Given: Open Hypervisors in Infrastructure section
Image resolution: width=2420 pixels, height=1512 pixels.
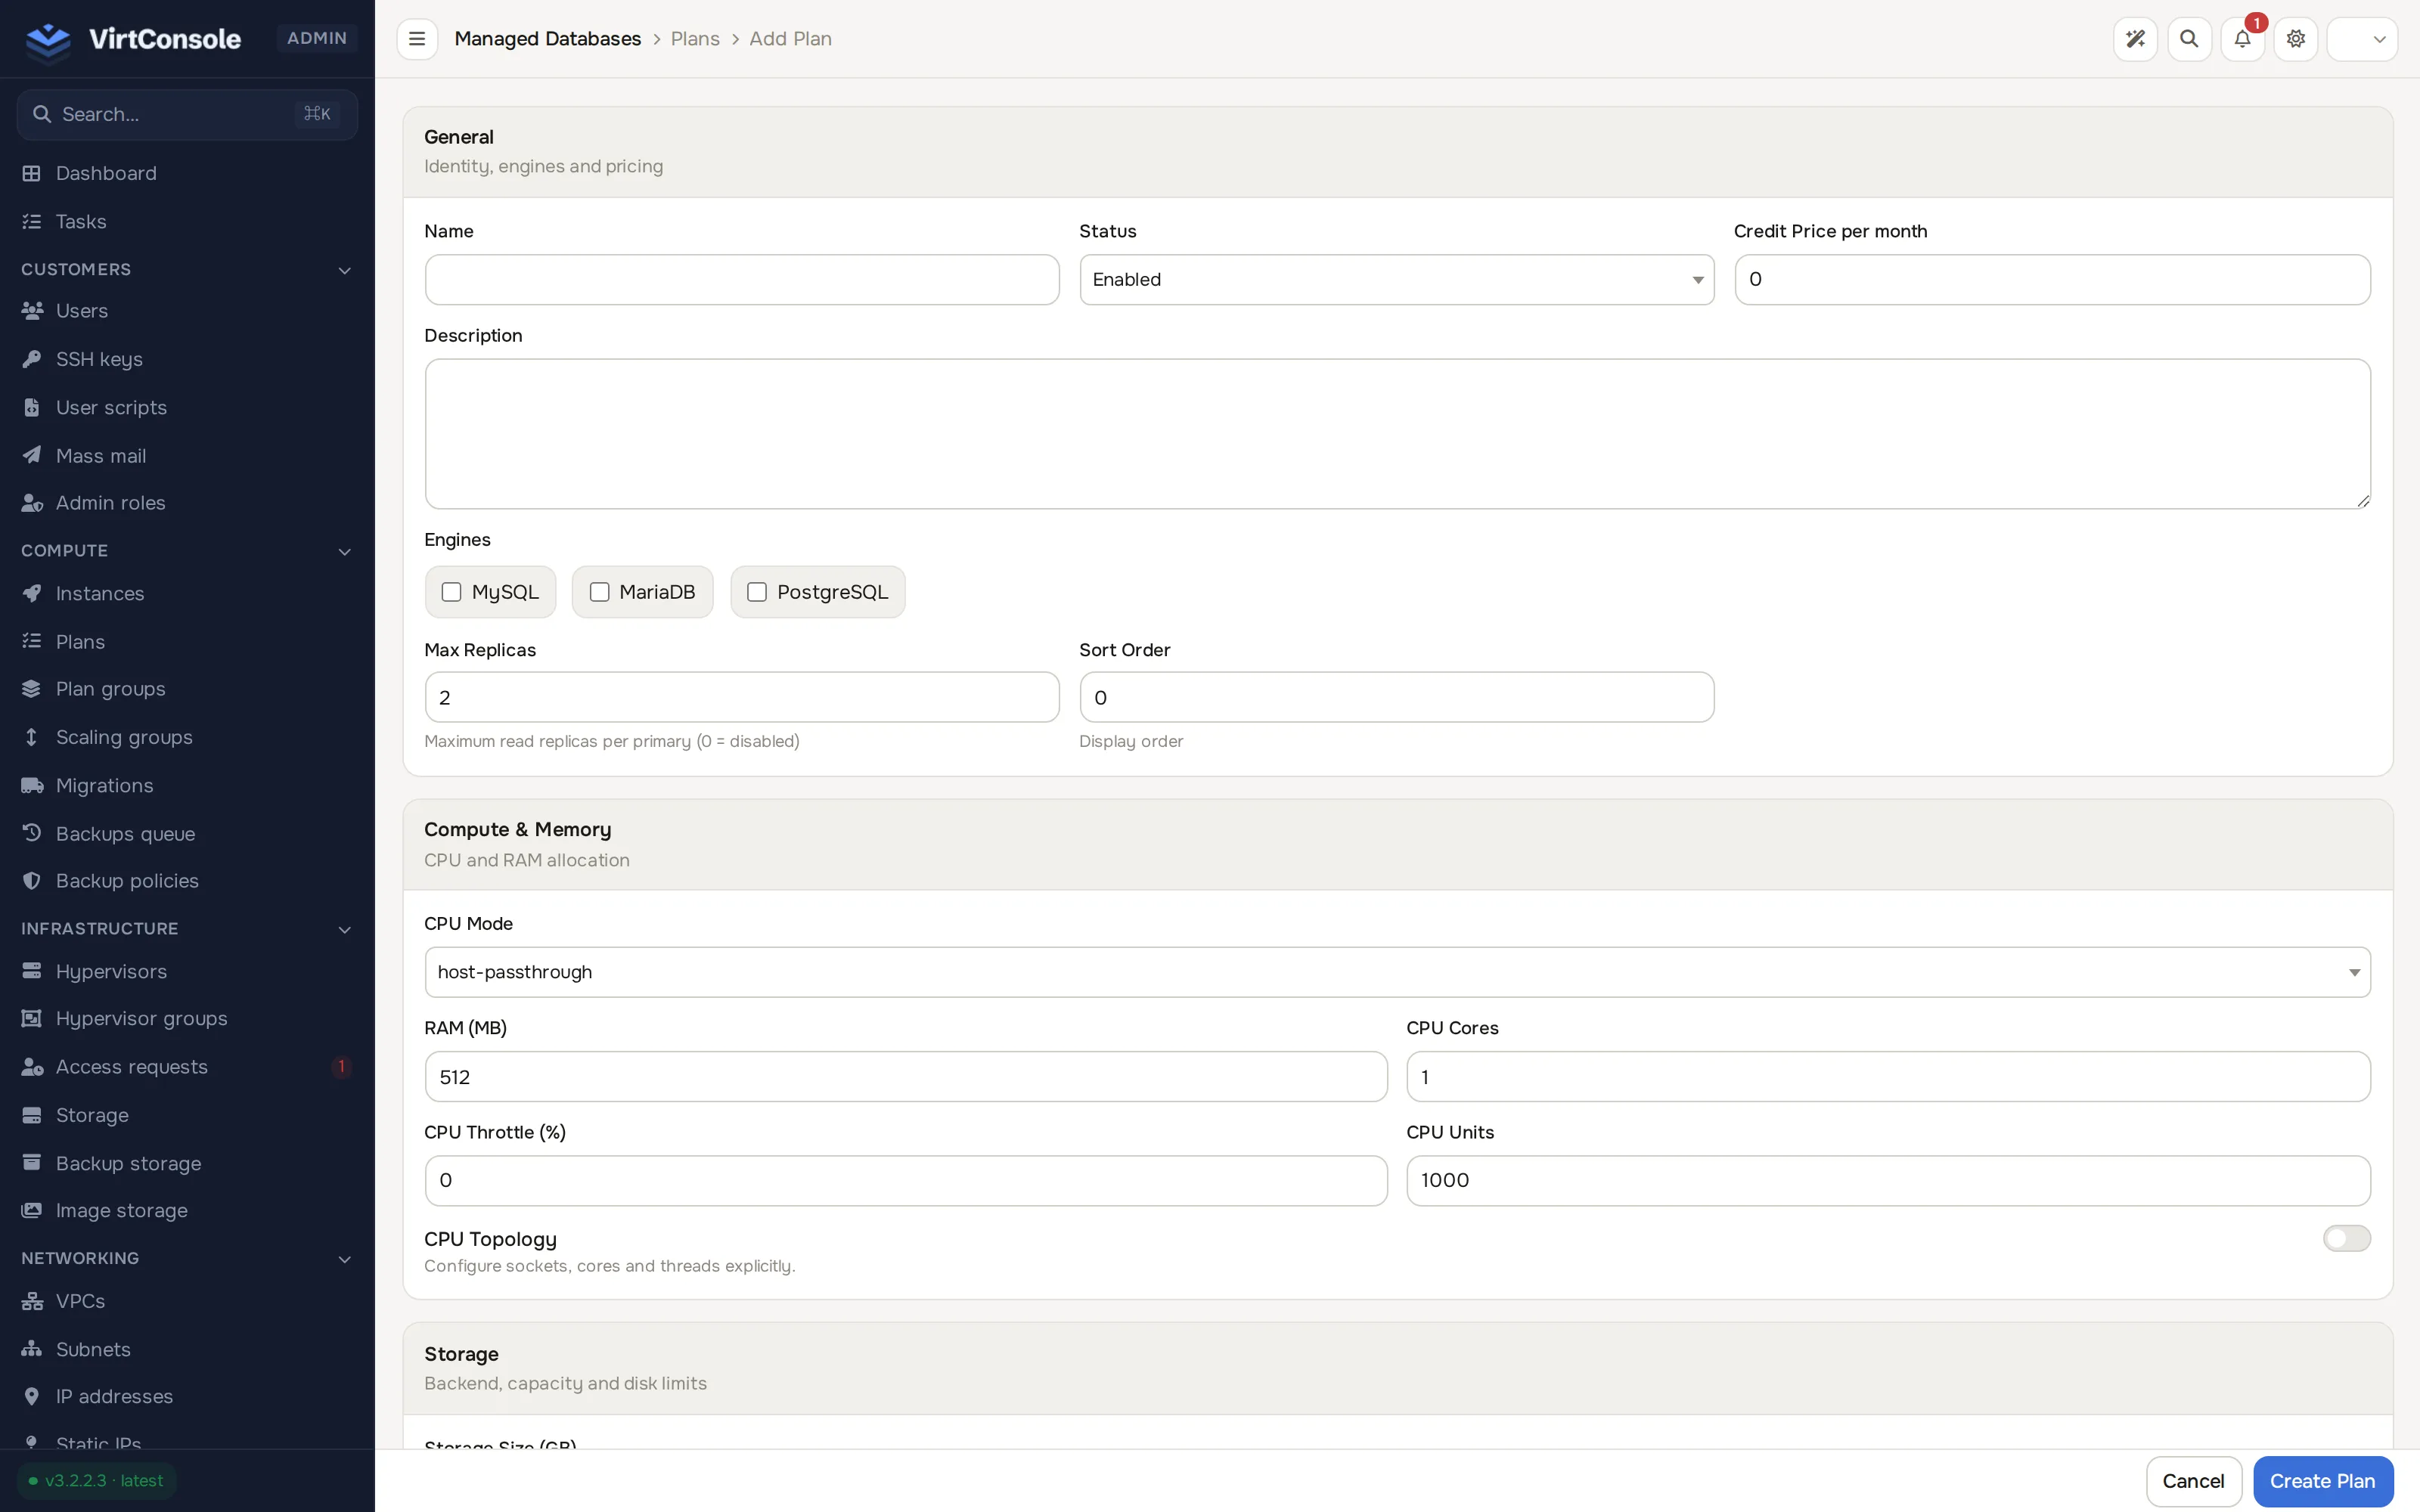Looking at the screenshot, I should pyautogui.click(x=187, y=971).
